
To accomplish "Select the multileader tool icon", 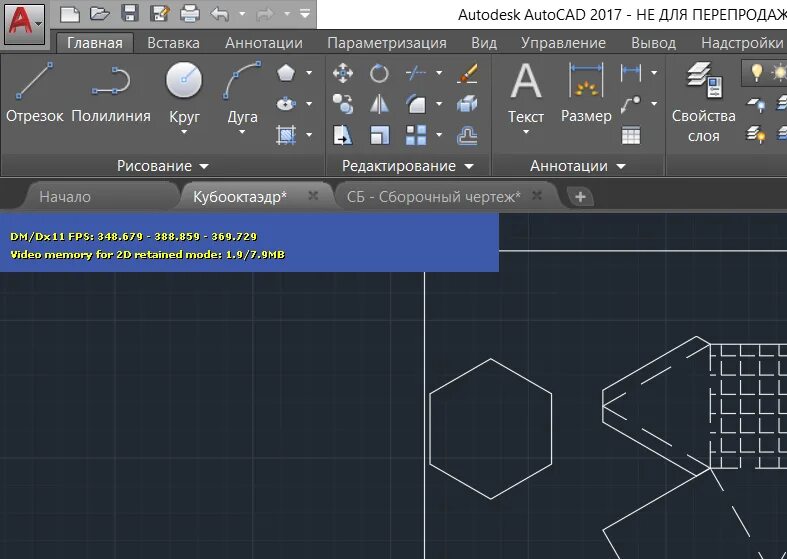I will coord(631,104).
